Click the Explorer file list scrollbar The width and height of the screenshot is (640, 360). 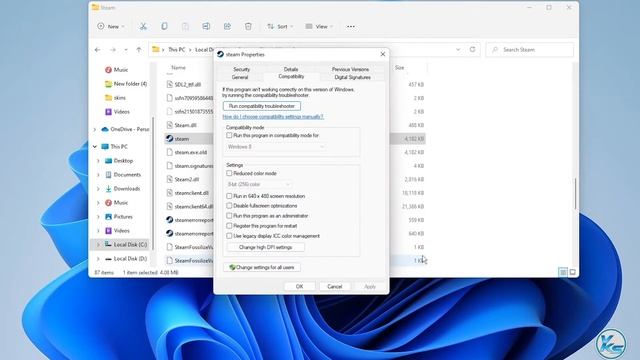tap(576, 193)
